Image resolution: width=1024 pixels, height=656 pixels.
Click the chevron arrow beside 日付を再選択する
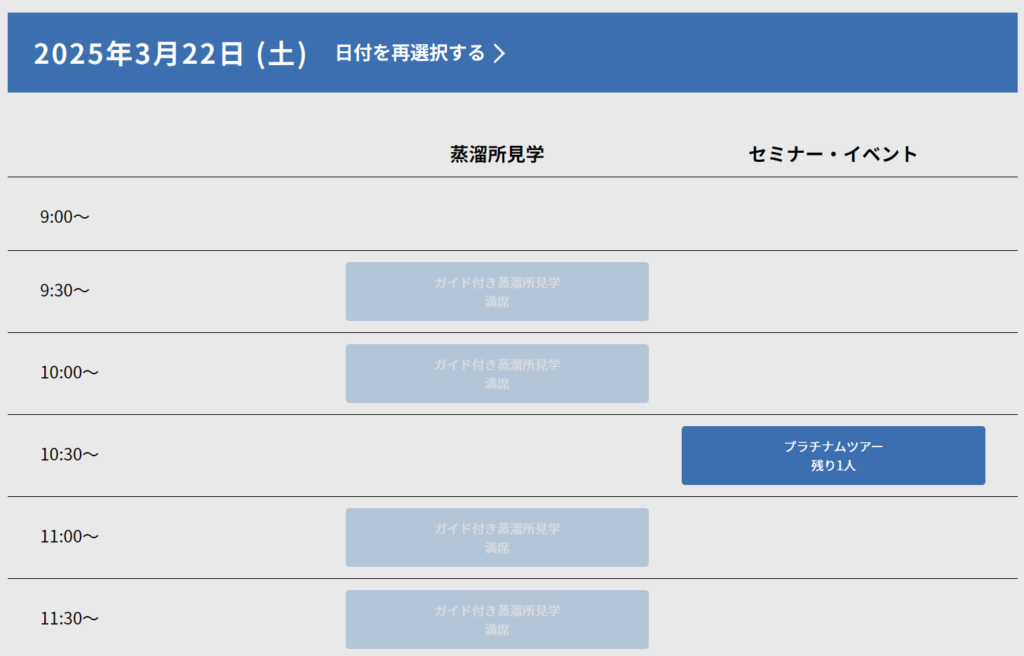(x=500, y=53)
